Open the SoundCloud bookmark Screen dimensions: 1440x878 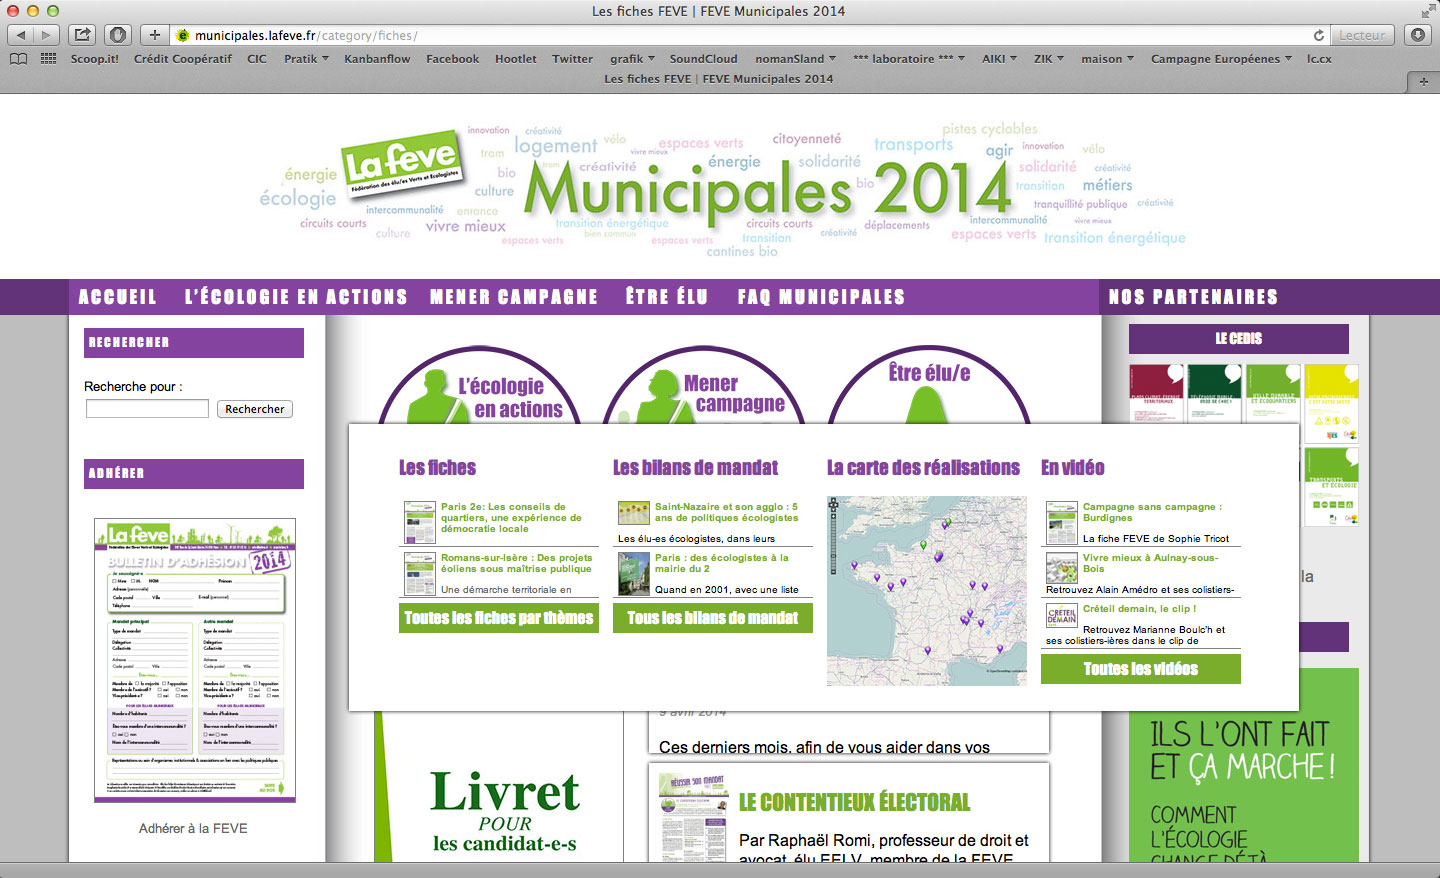[x=703, y=59]
